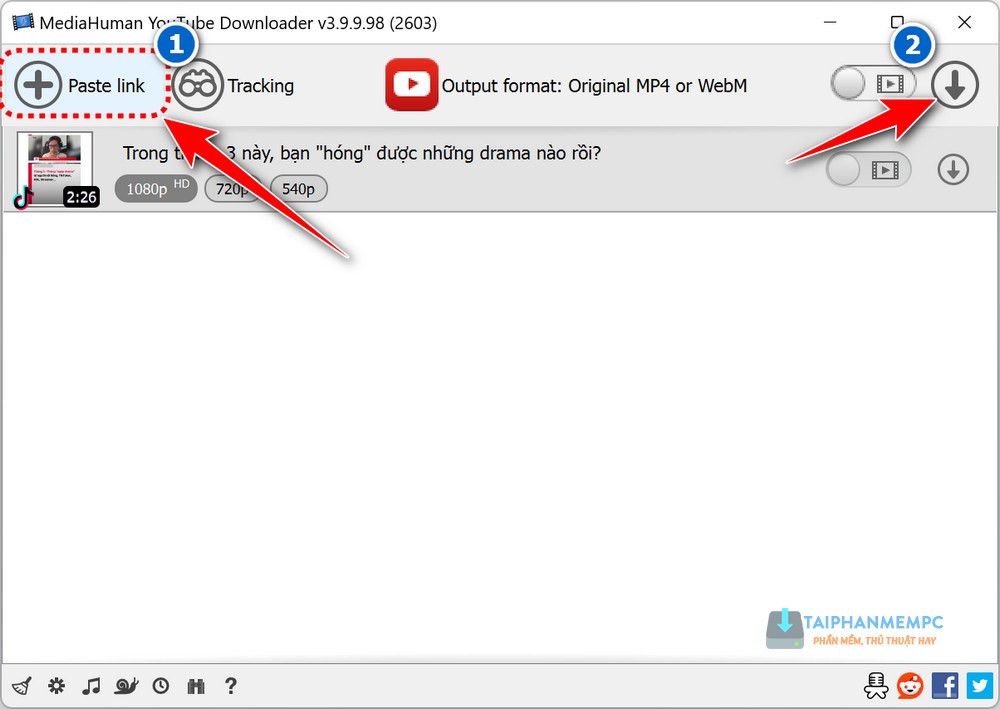Click the binoculars icon in bottom bar
The height and width of the screenshot is (709, 1000).
click(196, 686)
